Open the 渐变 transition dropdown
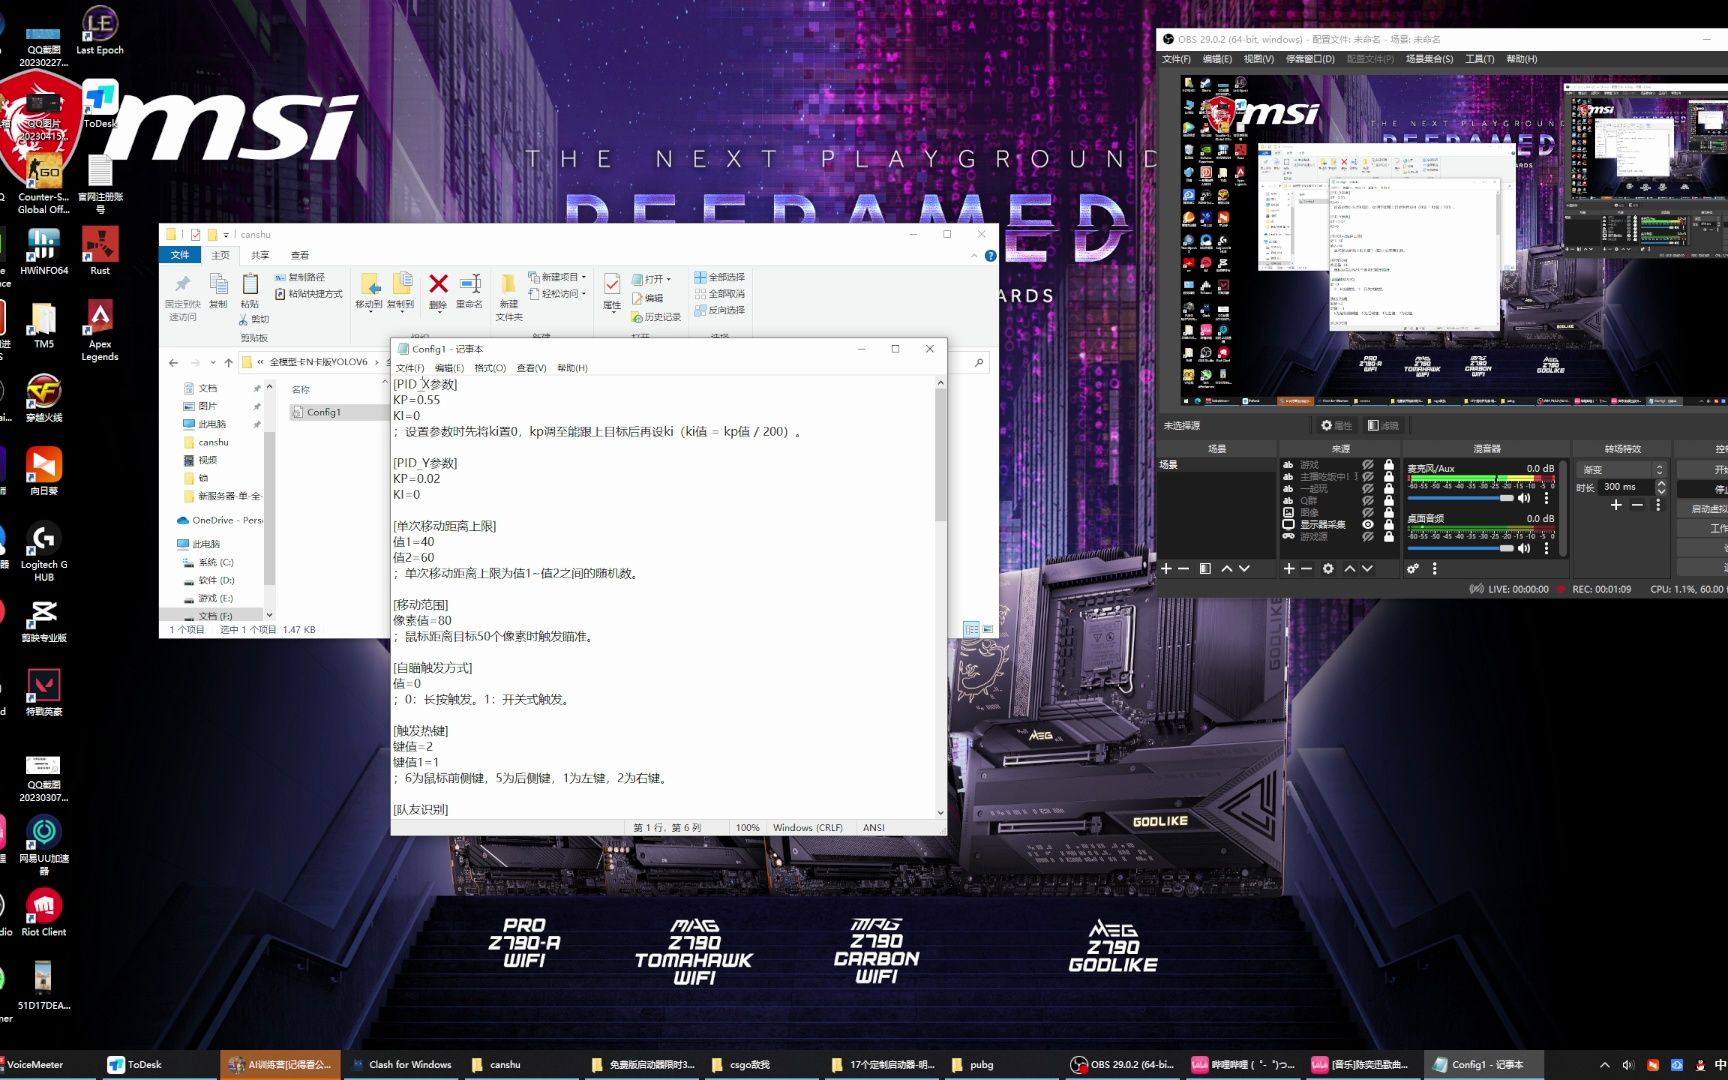Image resolution: width=1728 pixels, height=1080 pixels. click(x=1621, y=469)
